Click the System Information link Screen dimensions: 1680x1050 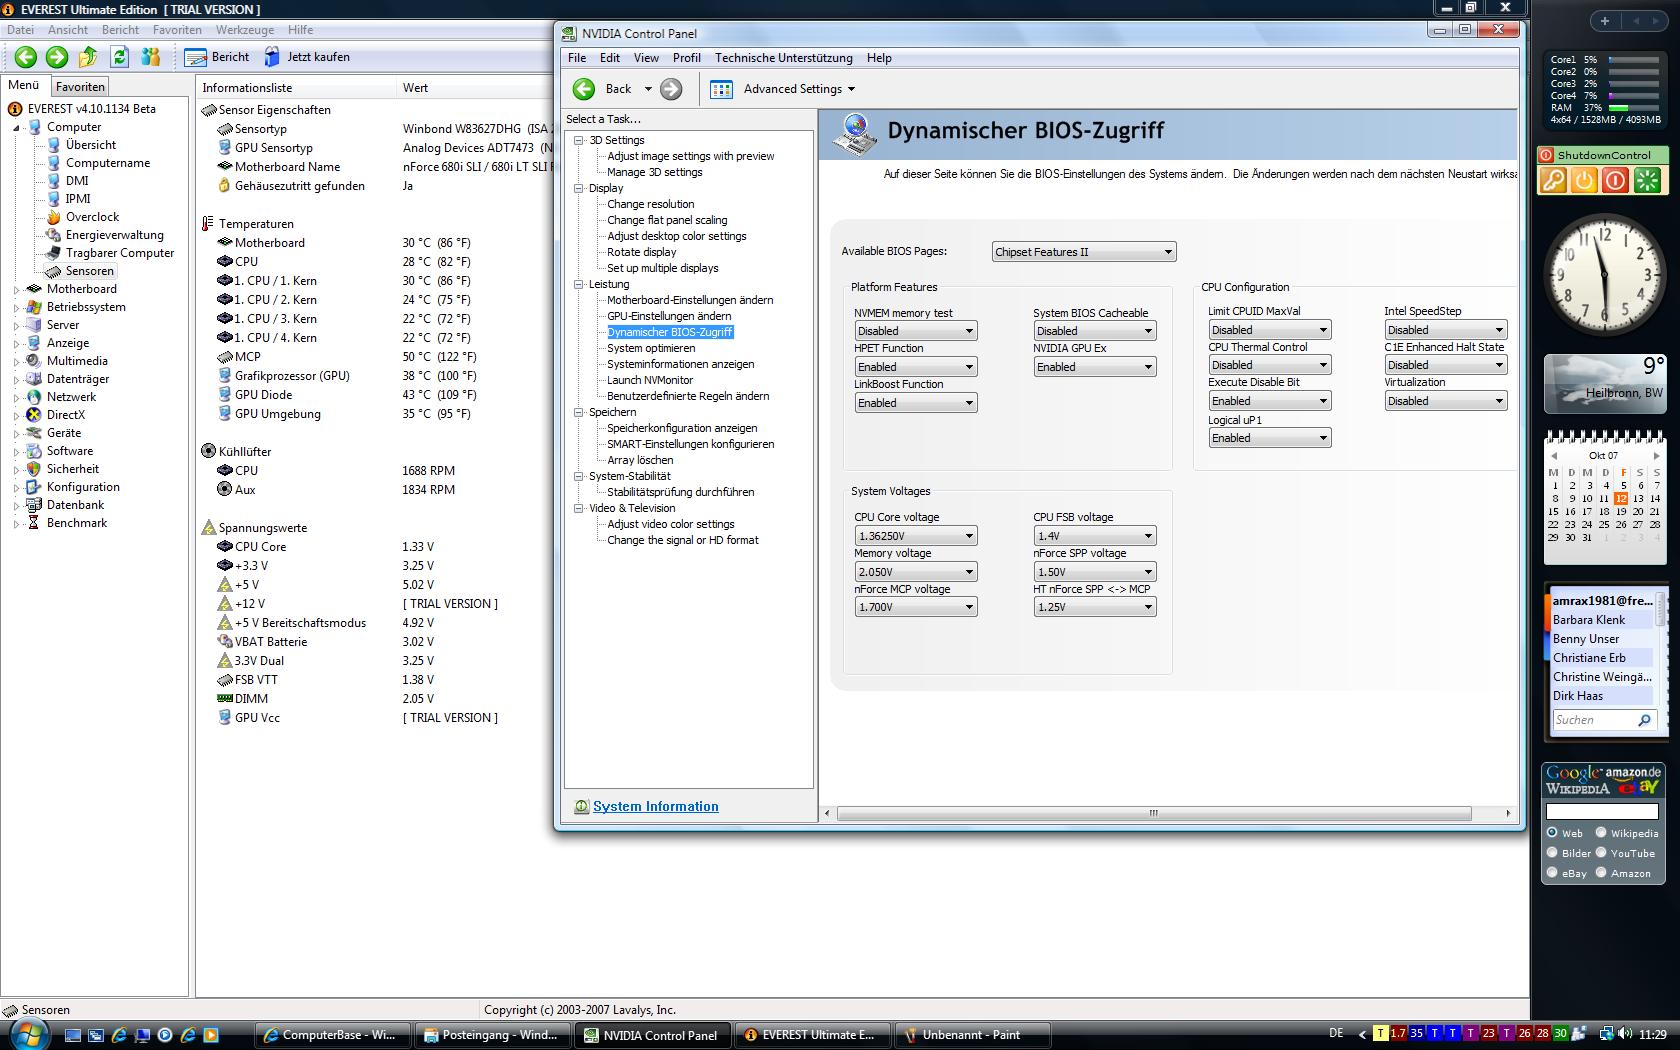(656, 807)
